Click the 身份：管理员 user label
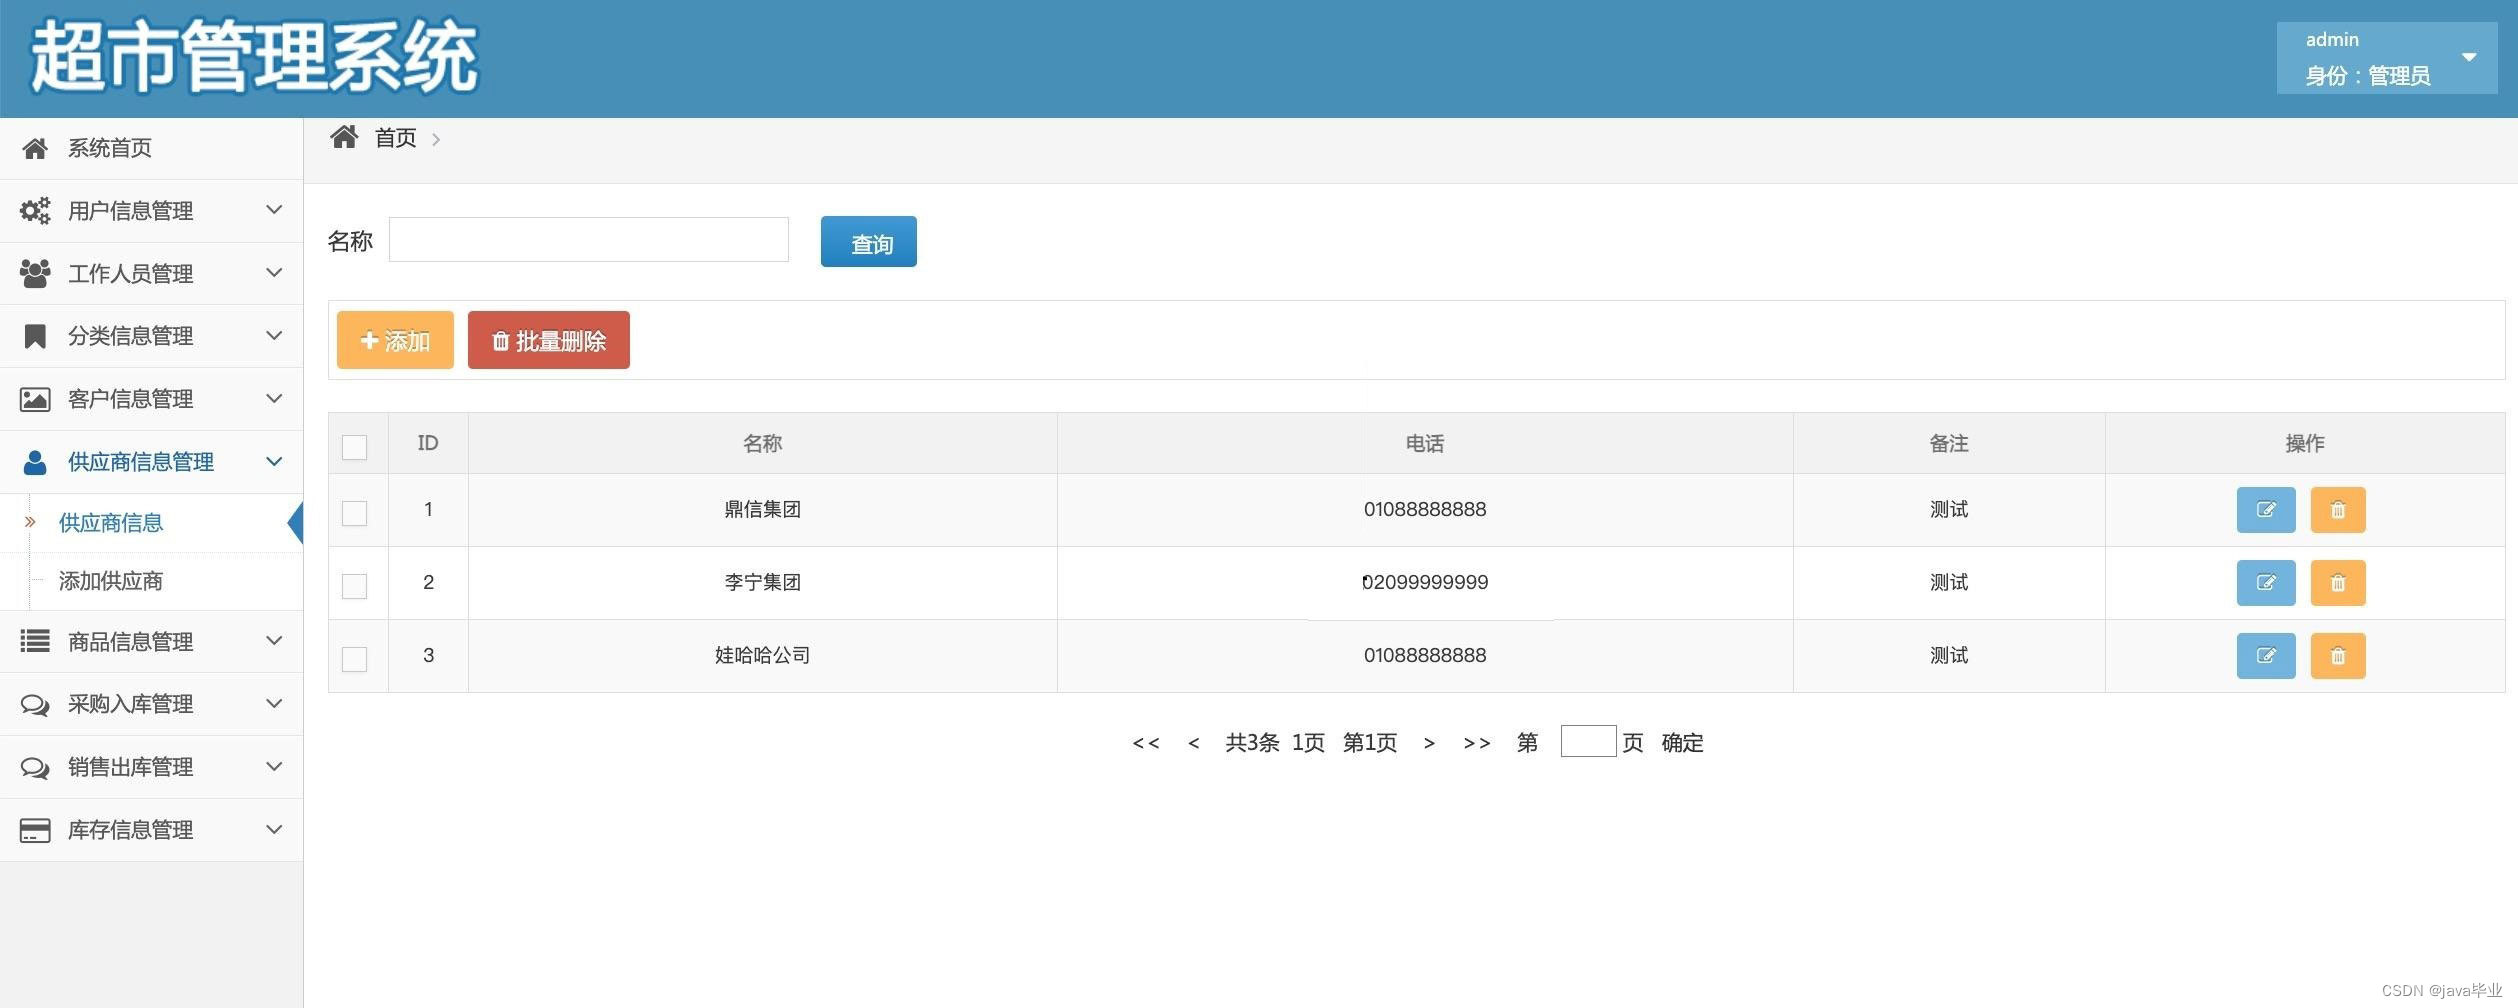The height and width of the screenshot is (1008, 2518). click(2368, 76)
